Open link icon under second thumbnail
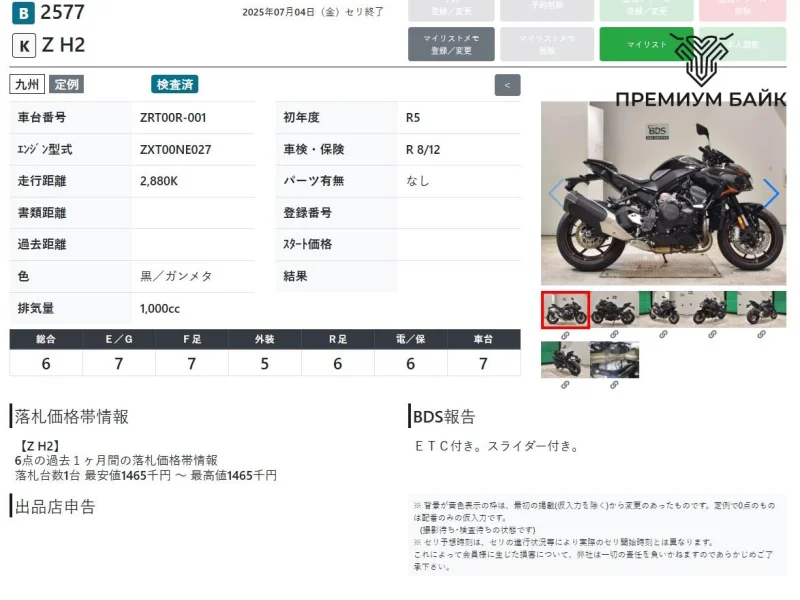 614,334
